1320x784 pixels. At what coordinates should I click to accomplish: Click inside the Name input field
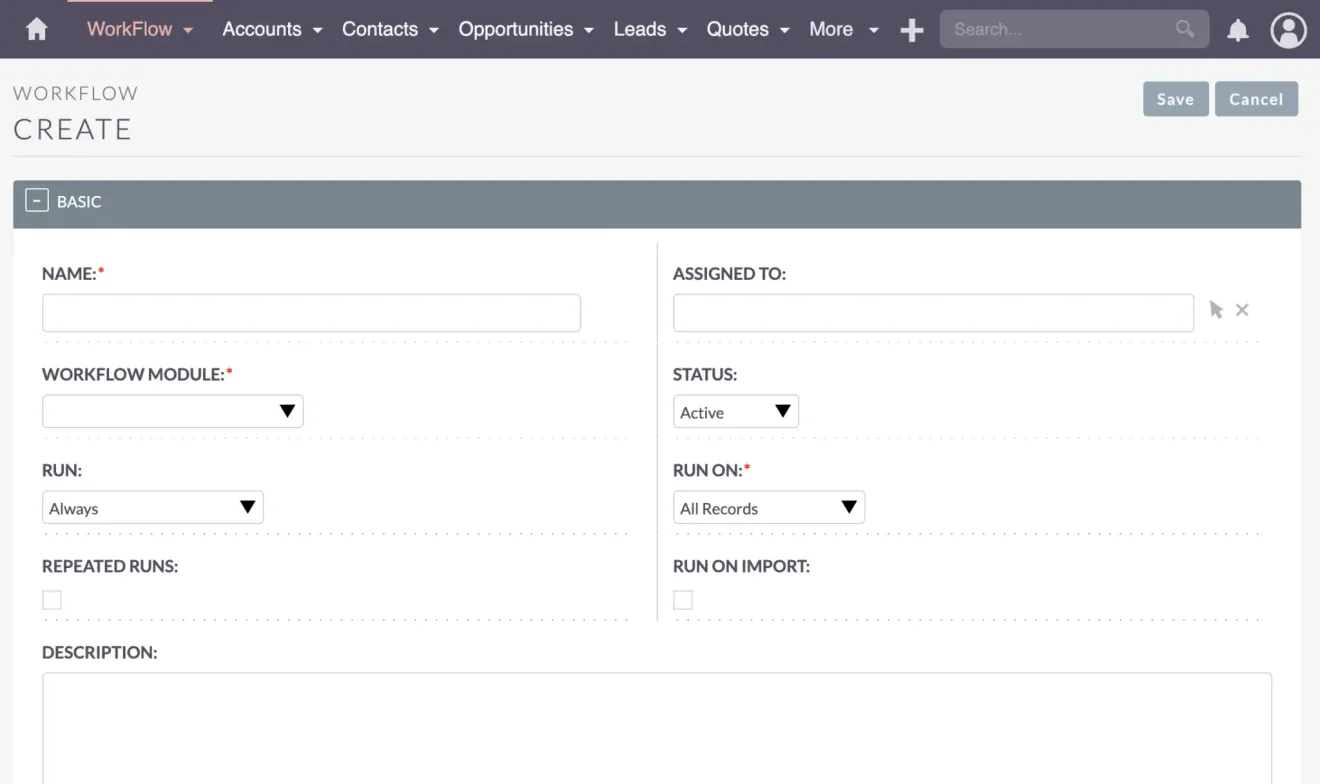click(311, 312)
